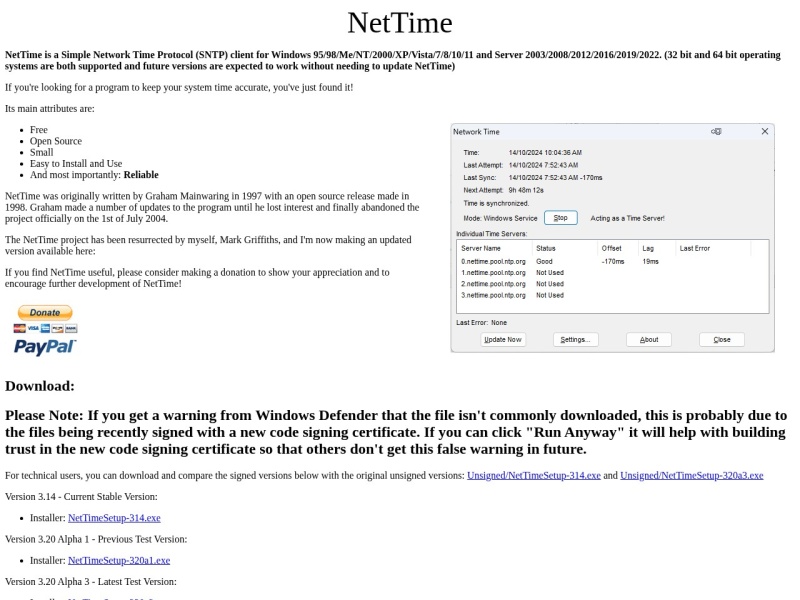Image resolution: width=800 pixels, height=600 pixels.
Task: Click the NetTime page heading
Action: point(400,23)
